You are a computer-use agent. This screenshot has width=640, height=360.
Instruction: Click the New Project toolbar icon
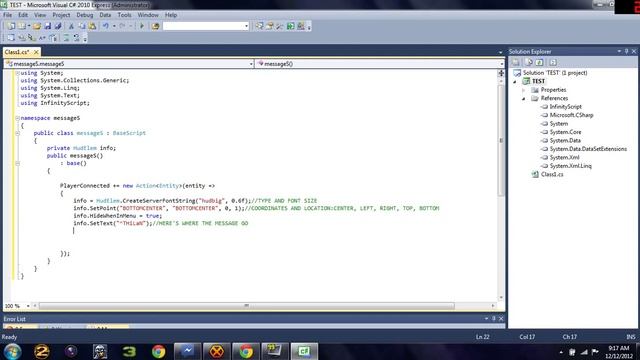(x=11, y=26)
